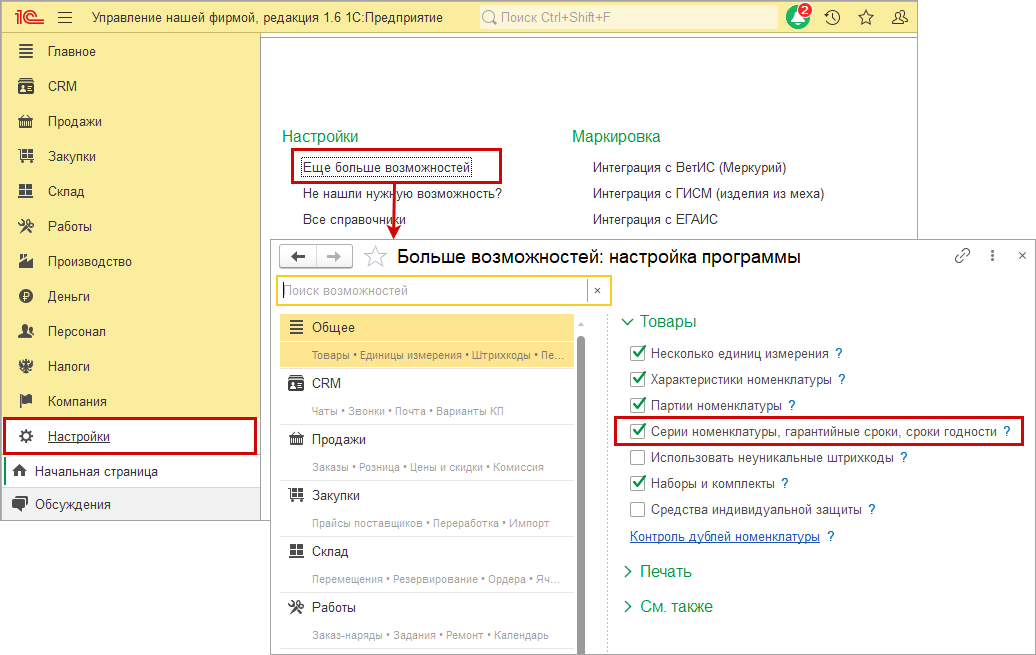Toggle Несколько единиц измерения checkbox
Screen dimensions: 1036x655
638,353
